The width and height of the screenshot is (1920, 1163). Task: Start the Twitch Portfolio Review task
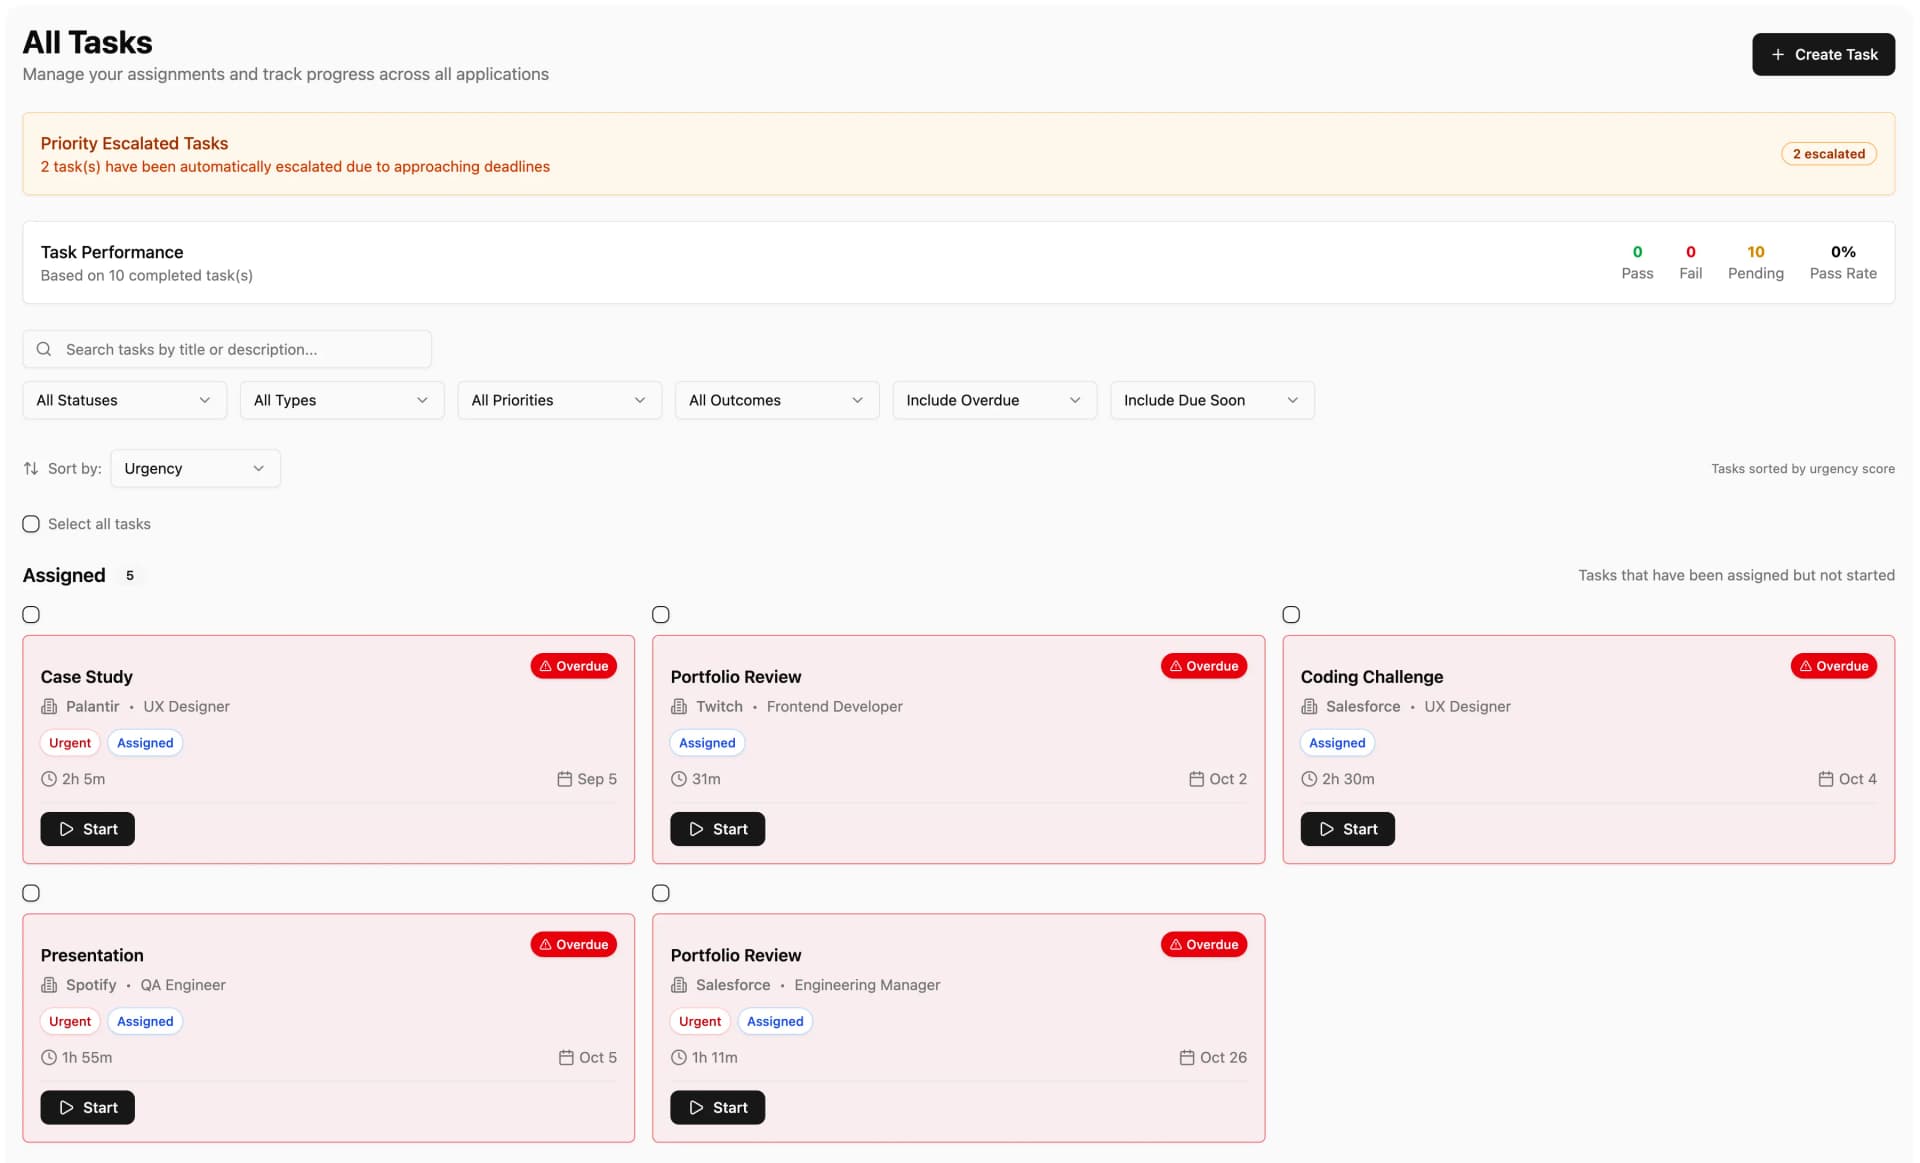[x=717, y=829]
